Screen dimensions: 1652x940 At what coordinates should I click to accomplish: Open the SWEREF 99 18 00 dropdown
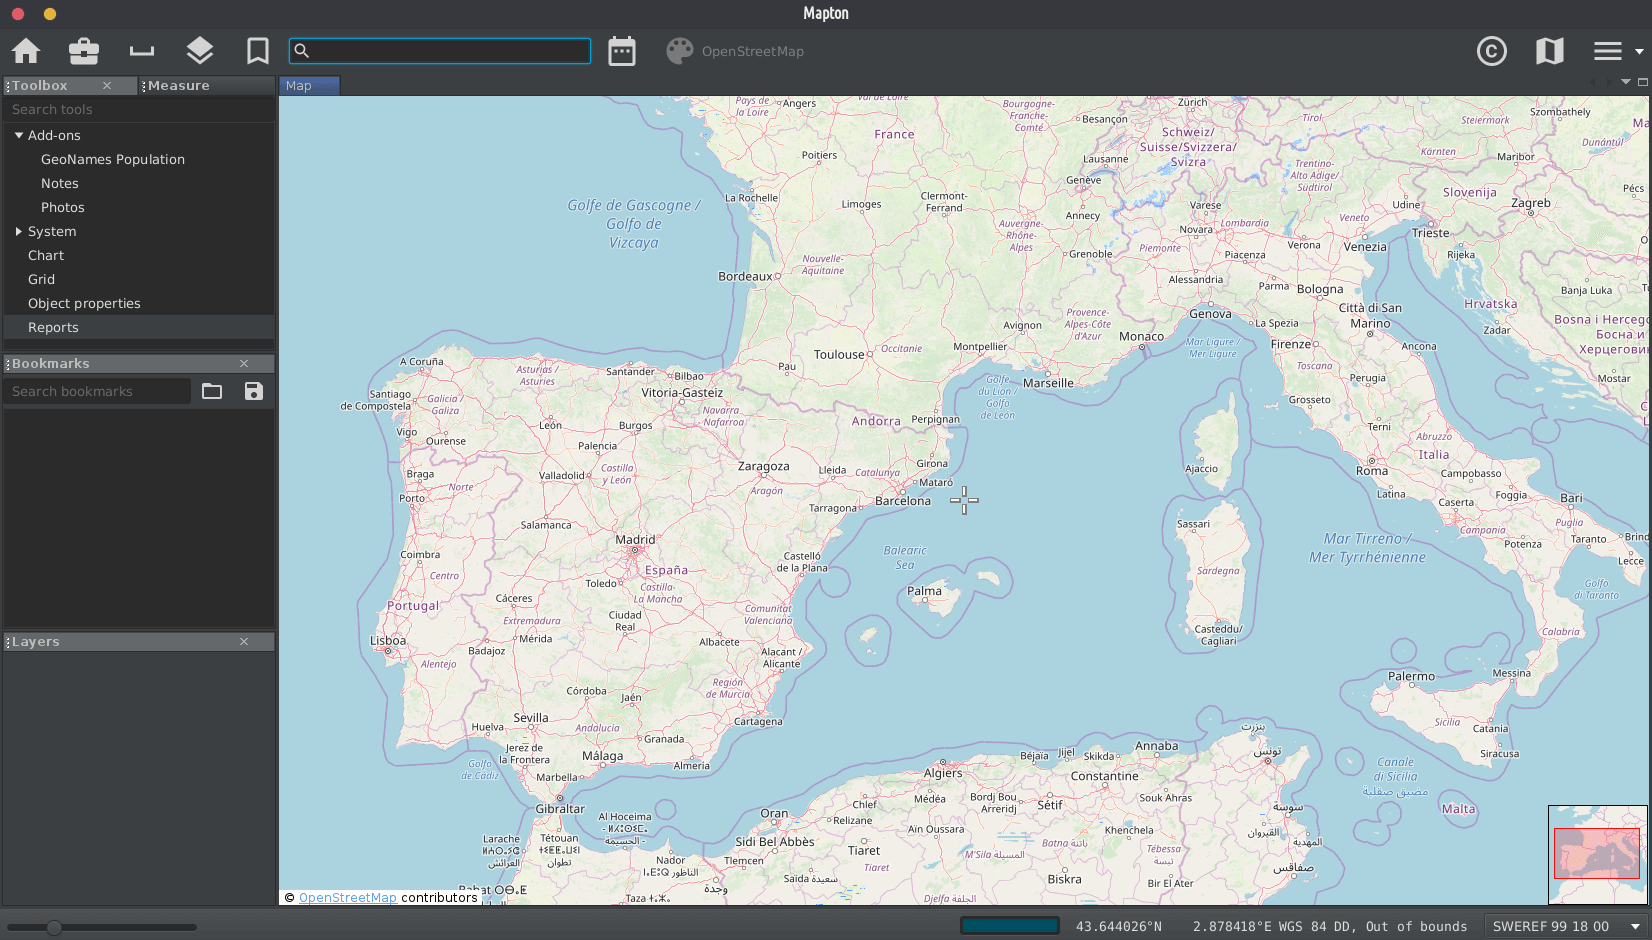coord(1565,926)
